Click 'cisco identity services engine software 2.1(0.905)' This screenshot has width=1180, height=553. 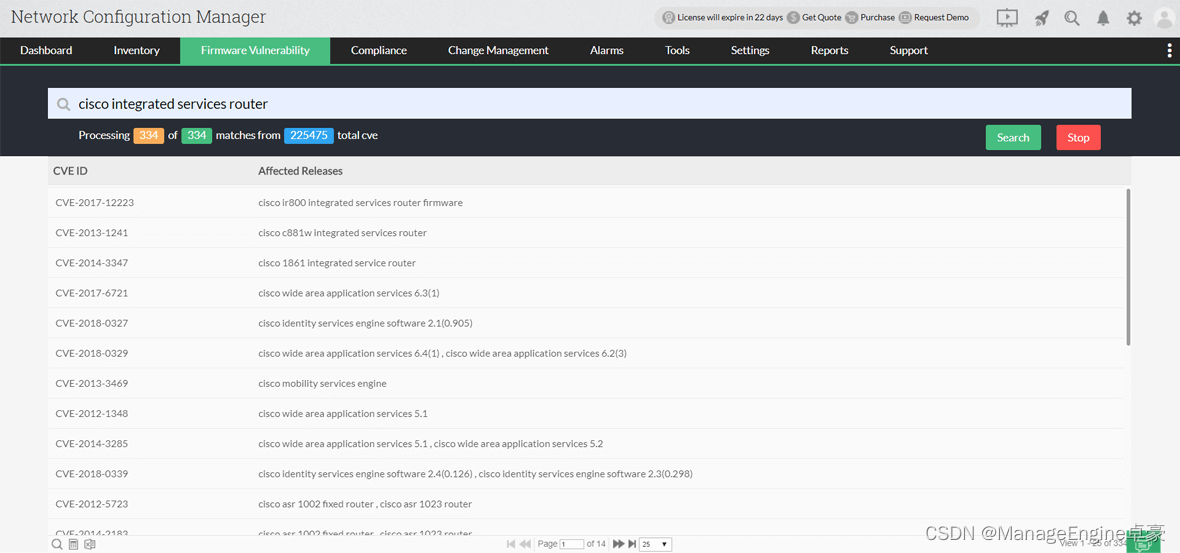click(365, 324)
